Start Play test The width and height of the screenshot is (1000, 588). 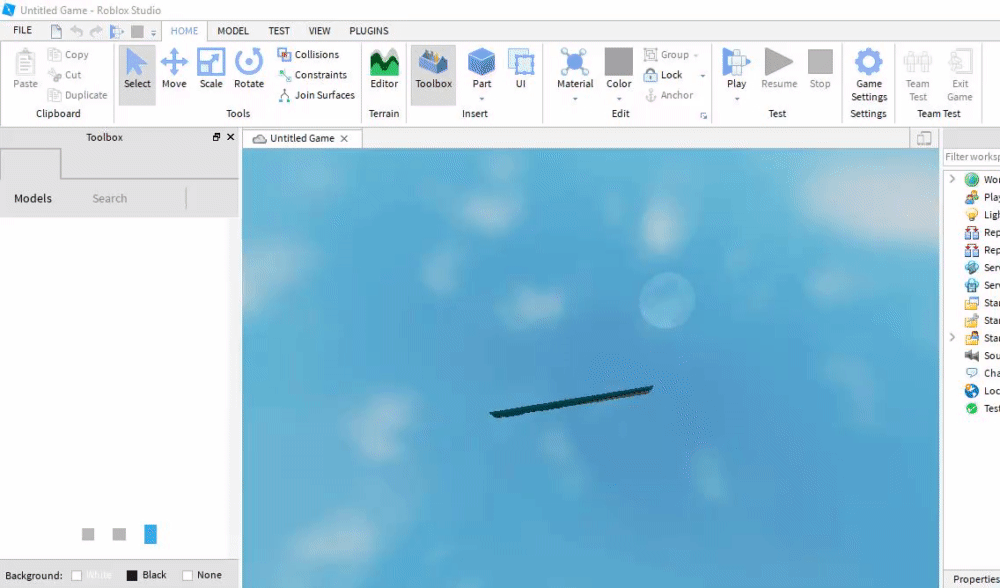coord(736,62)
